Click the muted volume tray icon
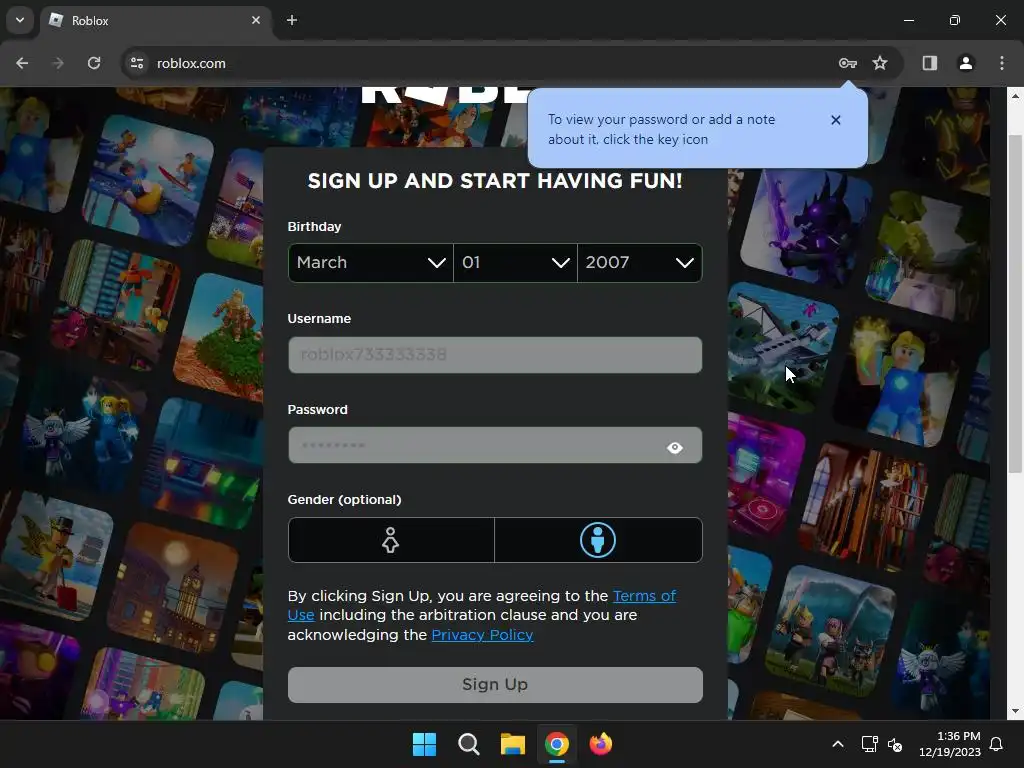The image size is (1024, 768). (895, 744)
